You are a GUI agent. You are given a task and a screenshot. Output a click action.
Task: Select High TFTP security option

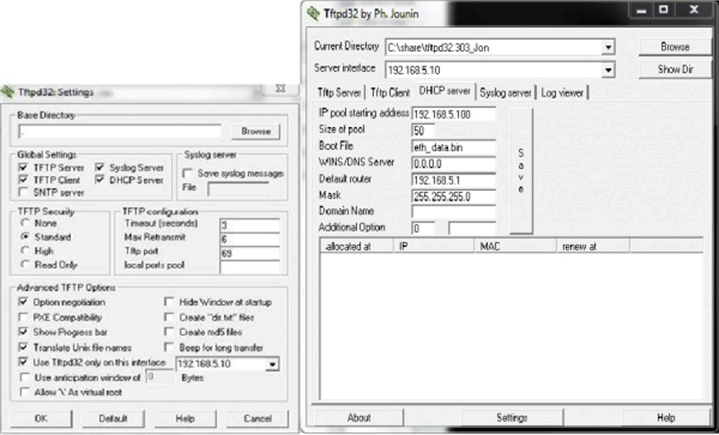[x=25, y=250]
